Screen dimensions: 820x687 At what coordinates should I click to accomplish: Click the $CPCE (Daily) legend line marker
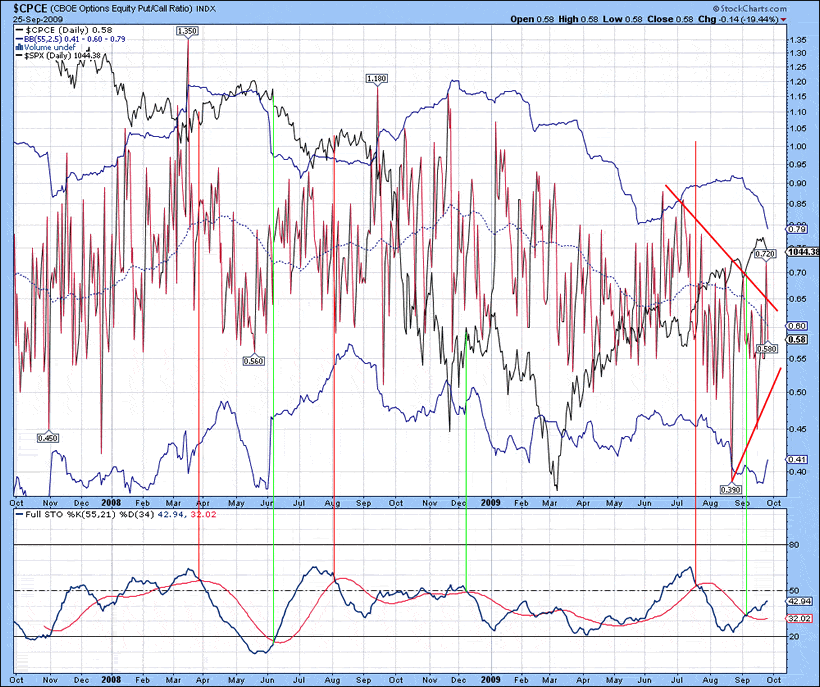(x=19, y=30)
